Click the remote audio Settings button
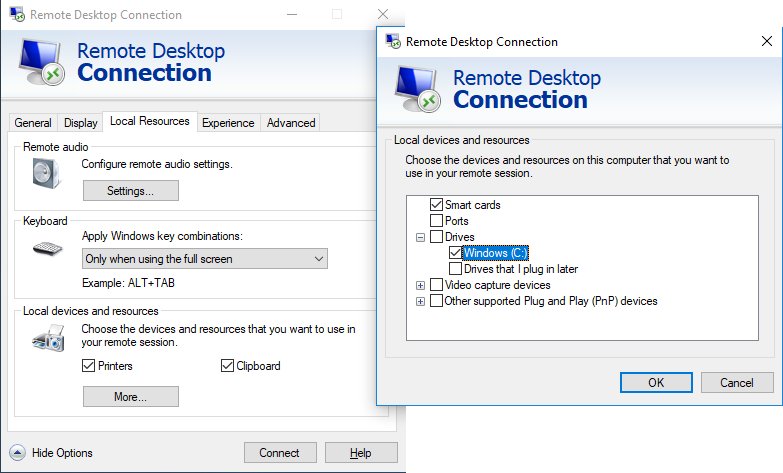 tap(131, 191)
